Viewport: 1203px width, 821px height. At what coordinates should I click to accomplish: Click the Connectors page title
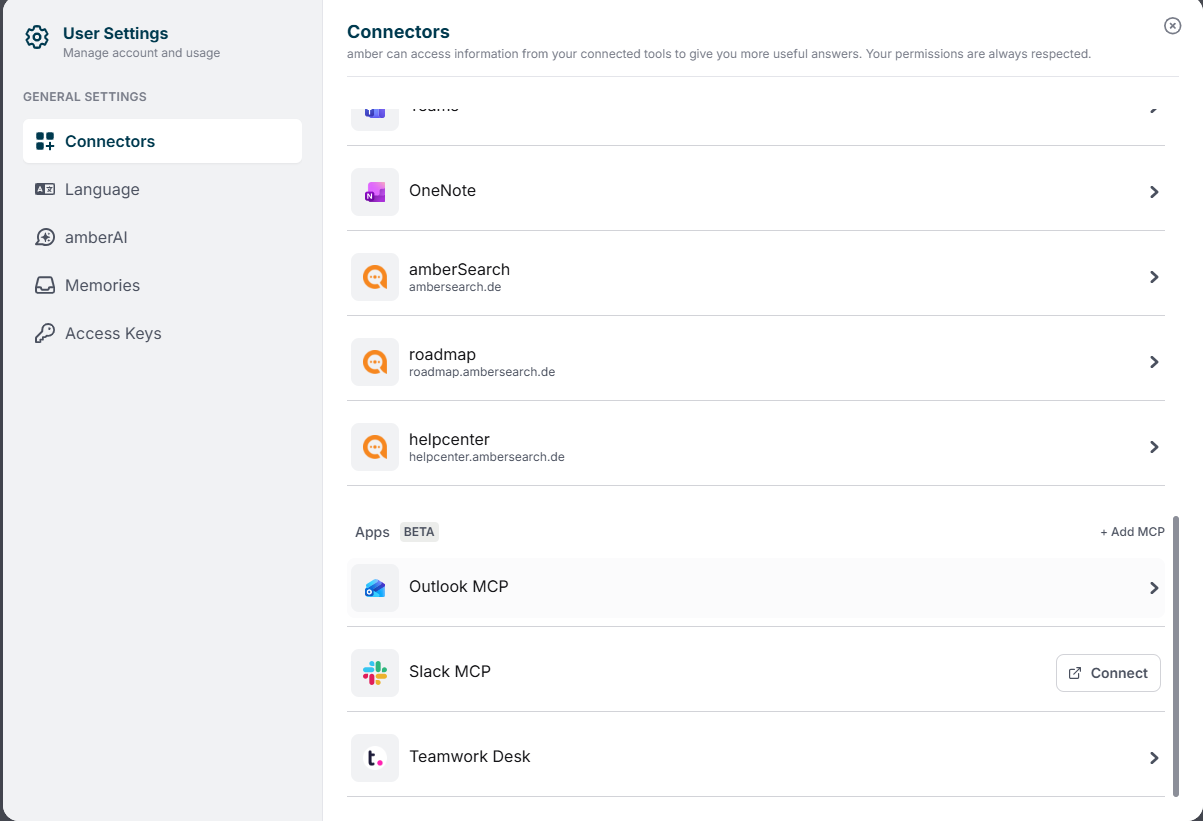398,32
